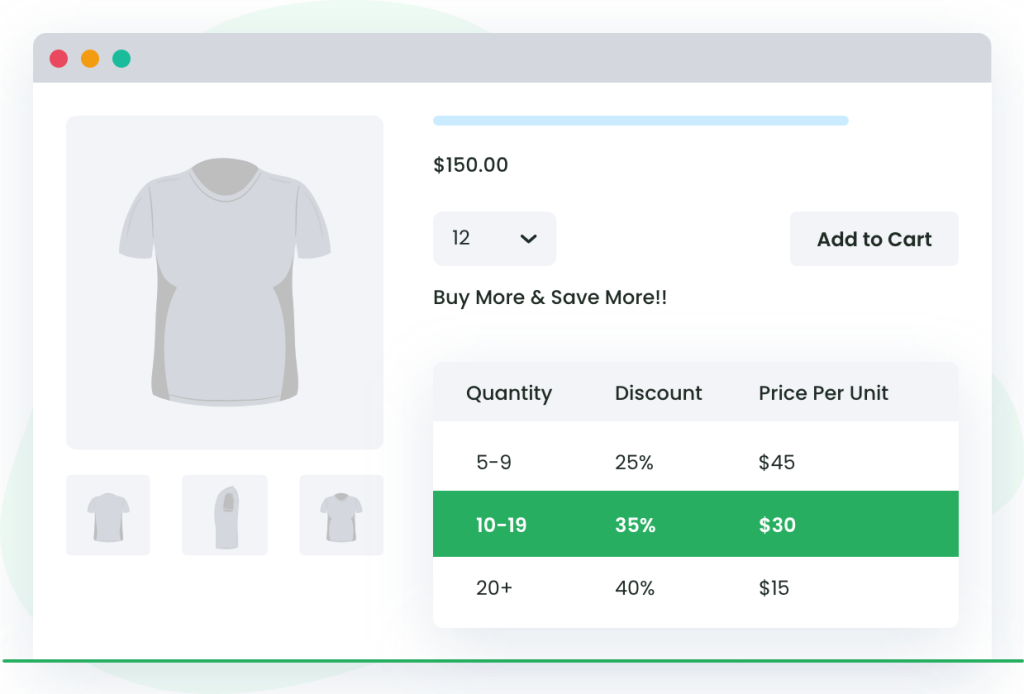Viewport: 1024px width, 694px height.
Task: Select the 20+ quantity row cell
Action: pos(494,588)
